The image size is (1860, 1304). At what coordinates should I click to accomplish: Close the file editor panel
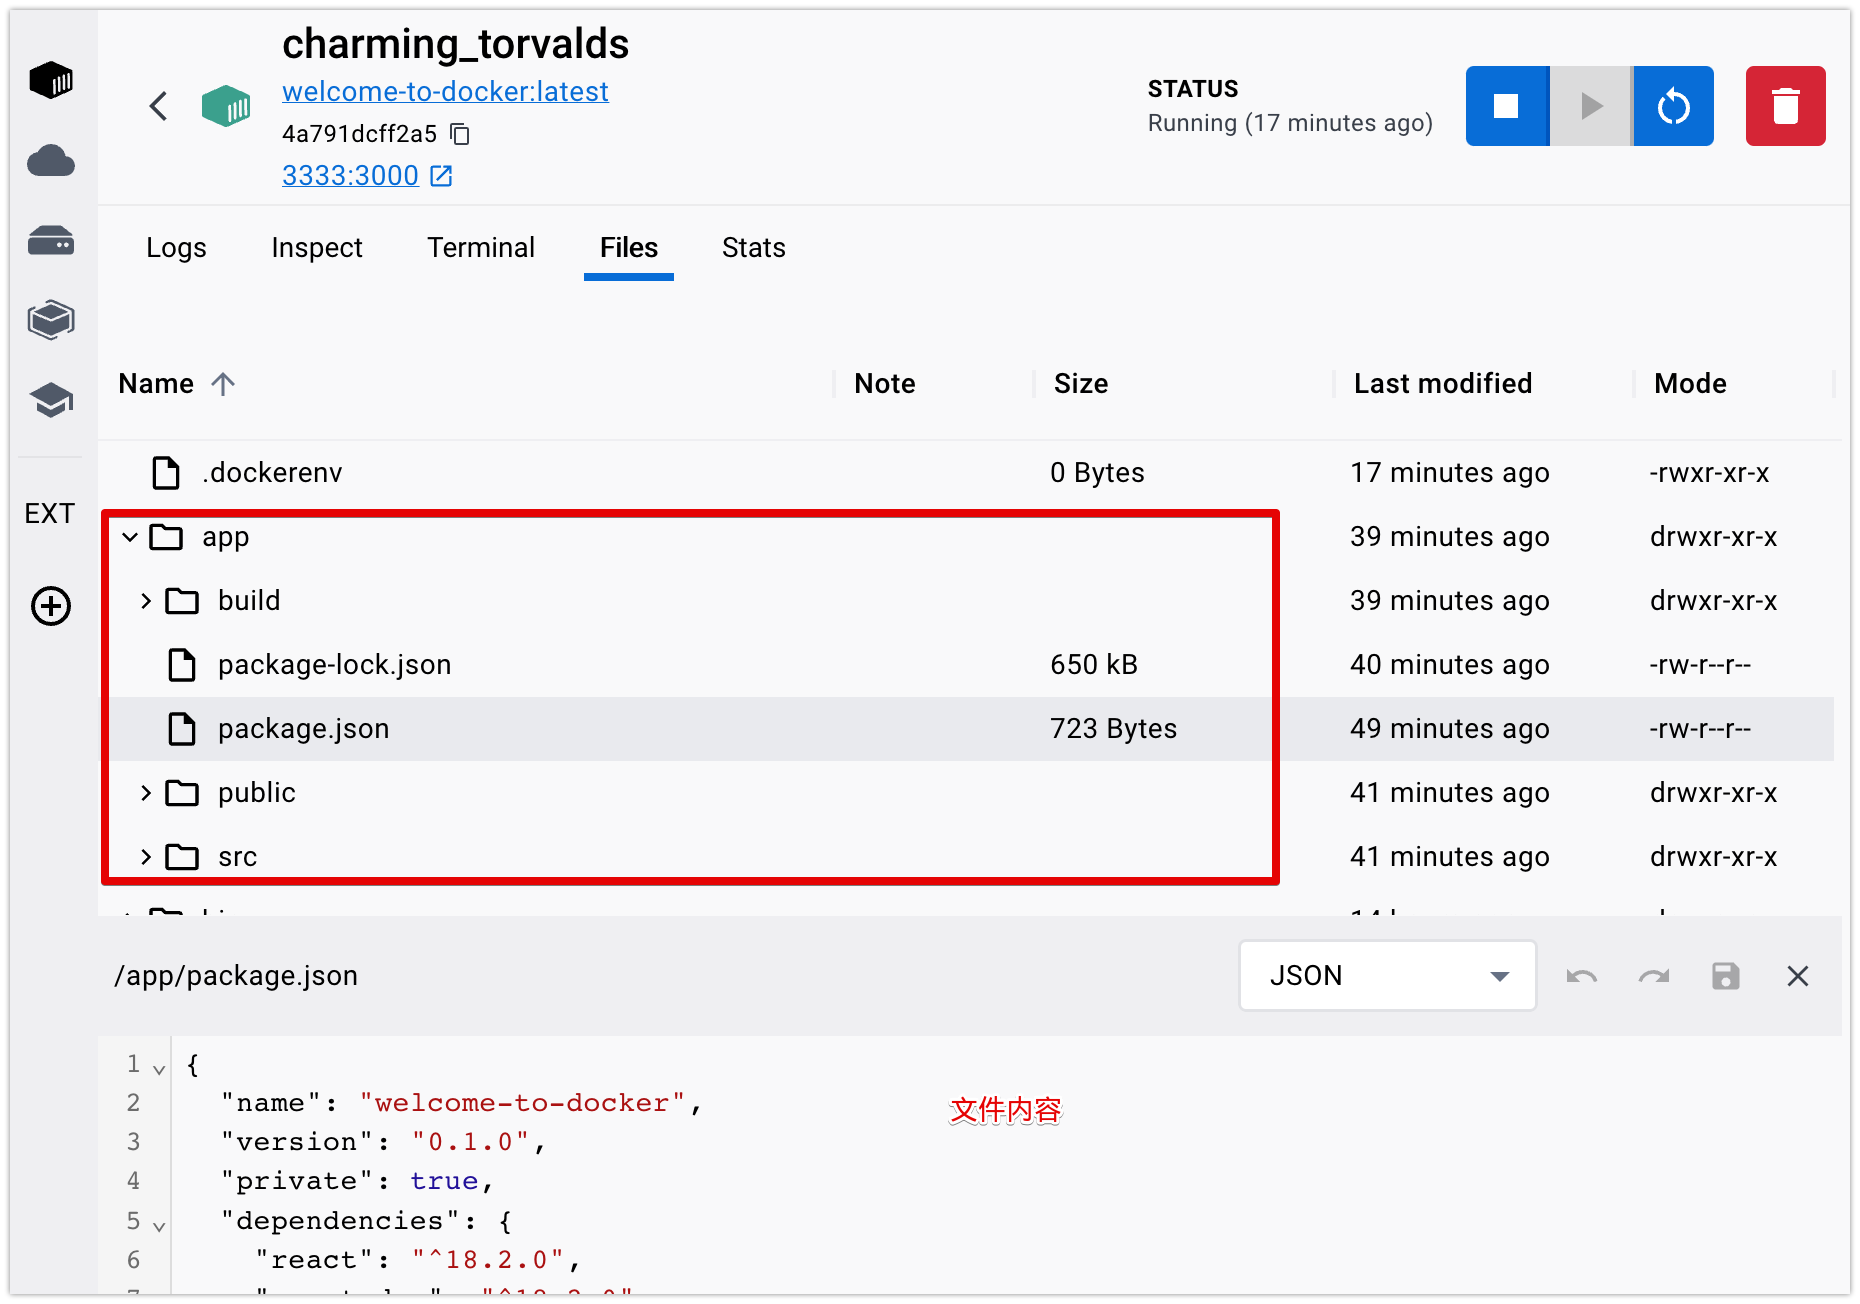[x=1797, y=976]
